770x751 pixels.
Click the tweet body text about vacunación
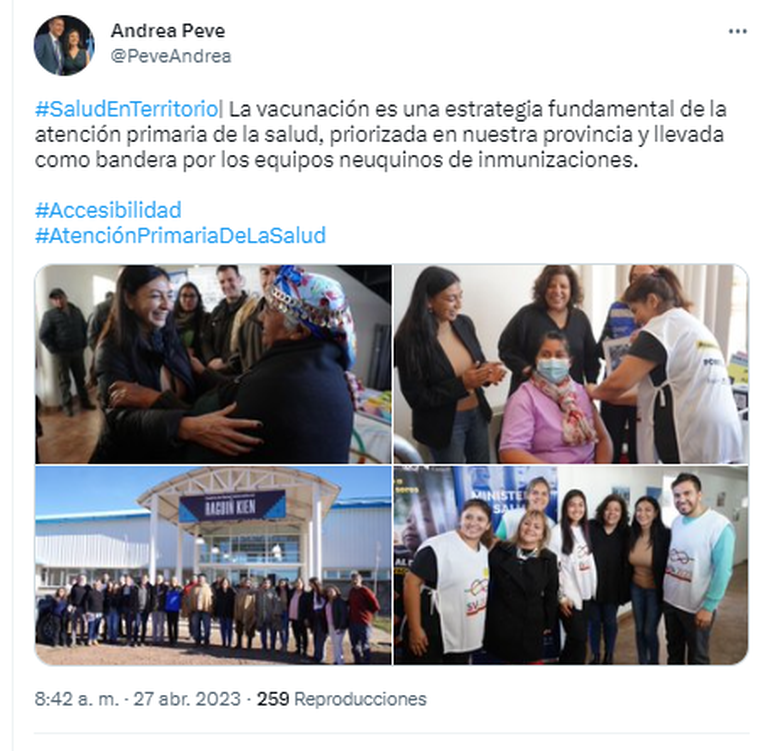point(381,135)
